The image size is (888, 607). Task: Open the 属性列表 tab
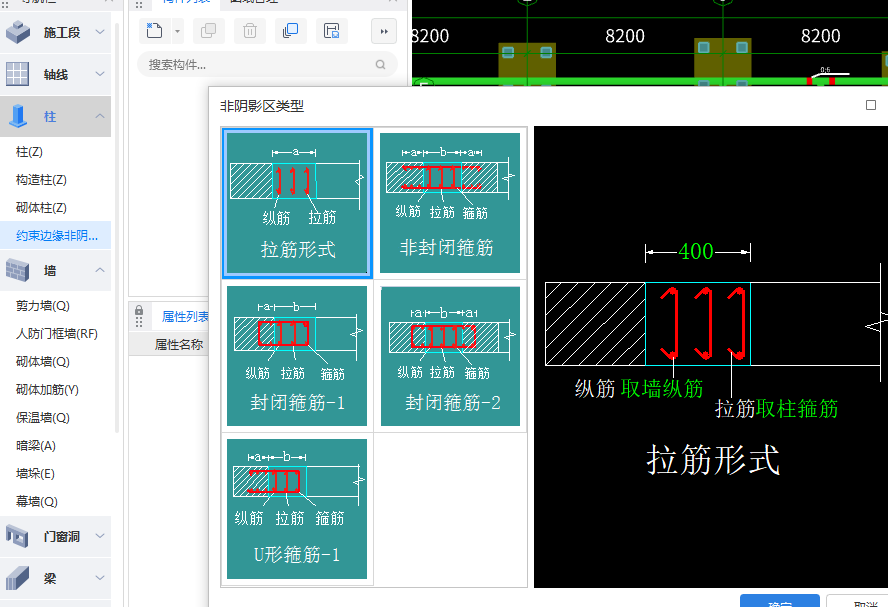point(185,317)
